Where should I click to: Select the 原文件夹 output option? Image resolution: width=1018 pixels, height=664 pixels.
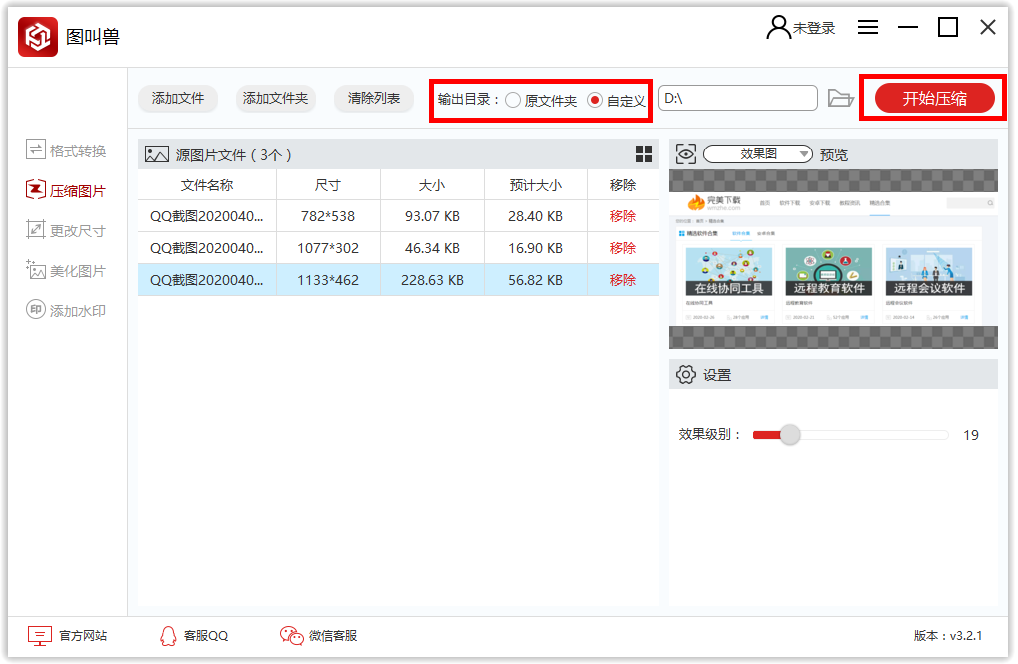513,99
